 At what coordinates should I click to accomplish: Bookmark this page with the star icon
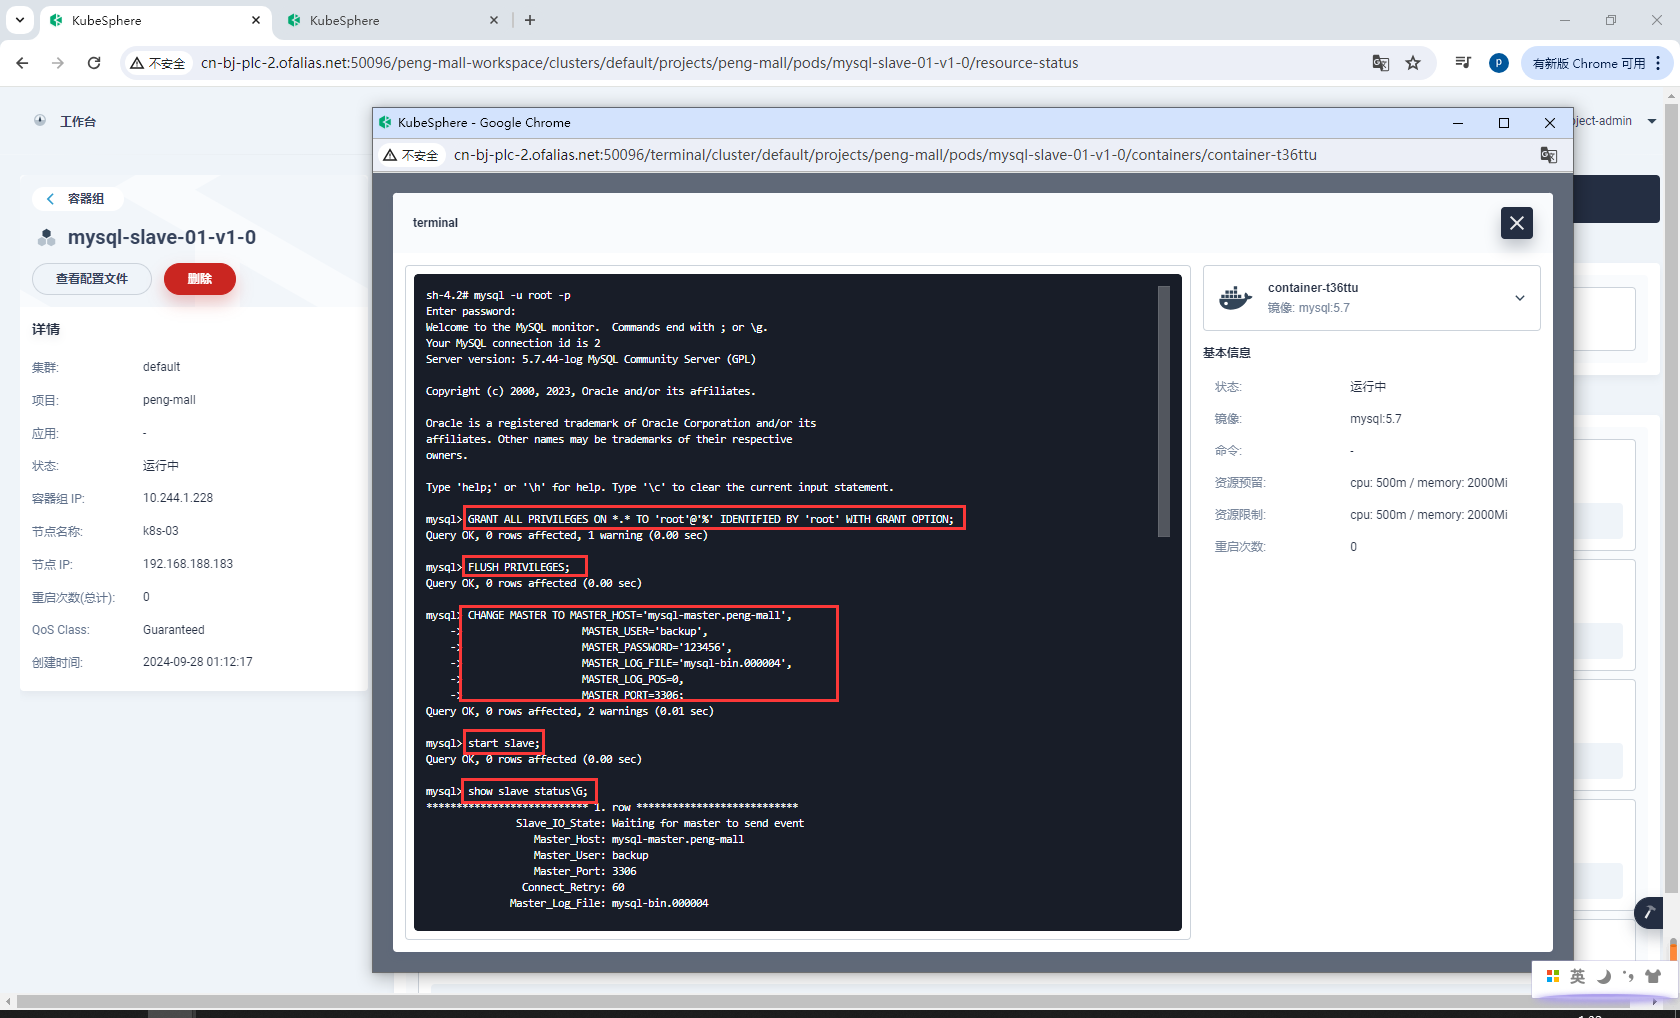(x=1413, y=63)
